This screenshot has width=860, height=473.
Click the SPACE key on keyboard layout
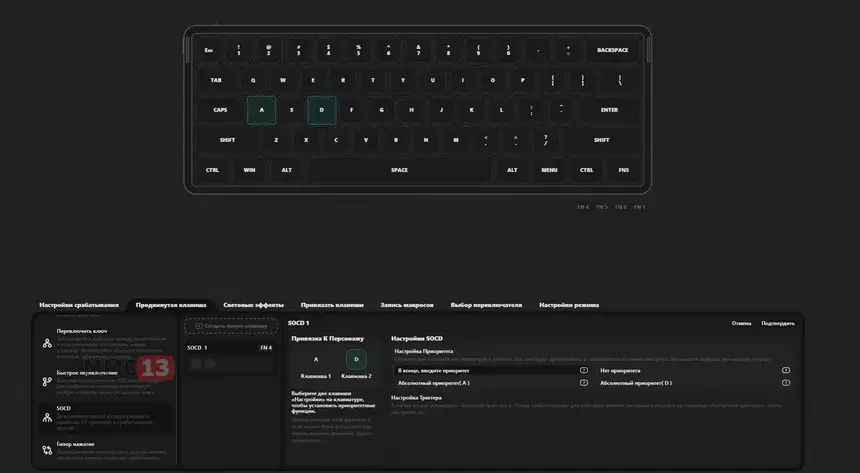[399, 170]
